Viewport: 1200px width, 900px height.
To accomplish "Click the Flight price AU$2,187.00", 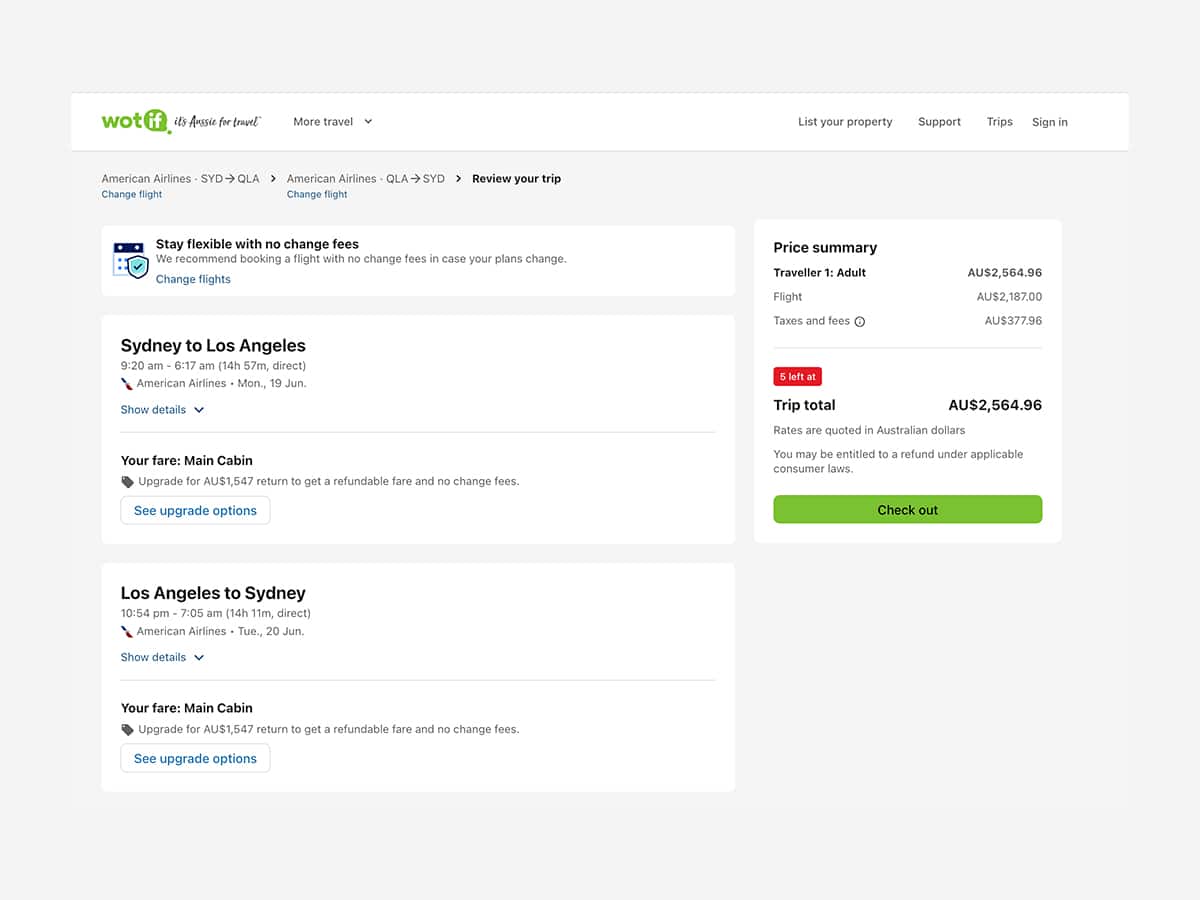I will pos(1009,297).
